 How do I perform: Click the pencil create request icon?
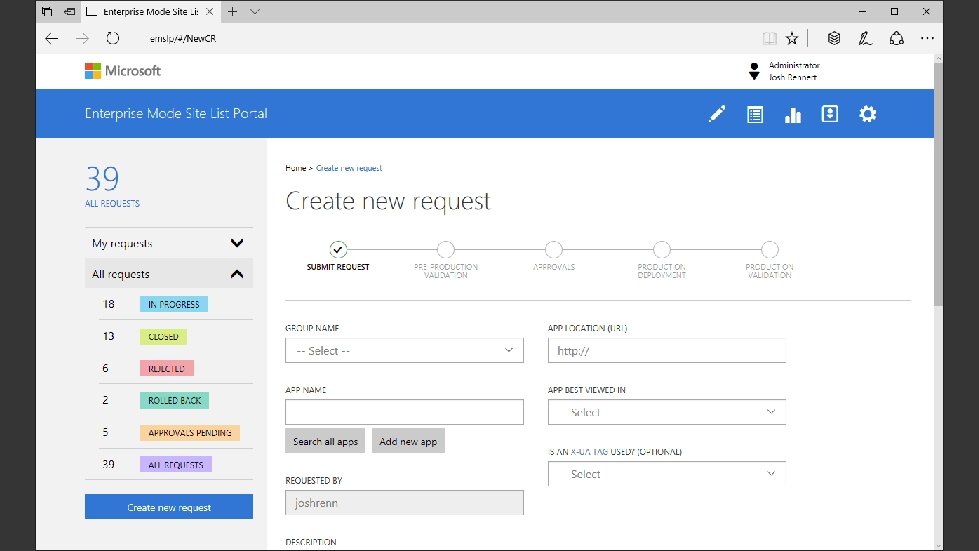[717, 114]
